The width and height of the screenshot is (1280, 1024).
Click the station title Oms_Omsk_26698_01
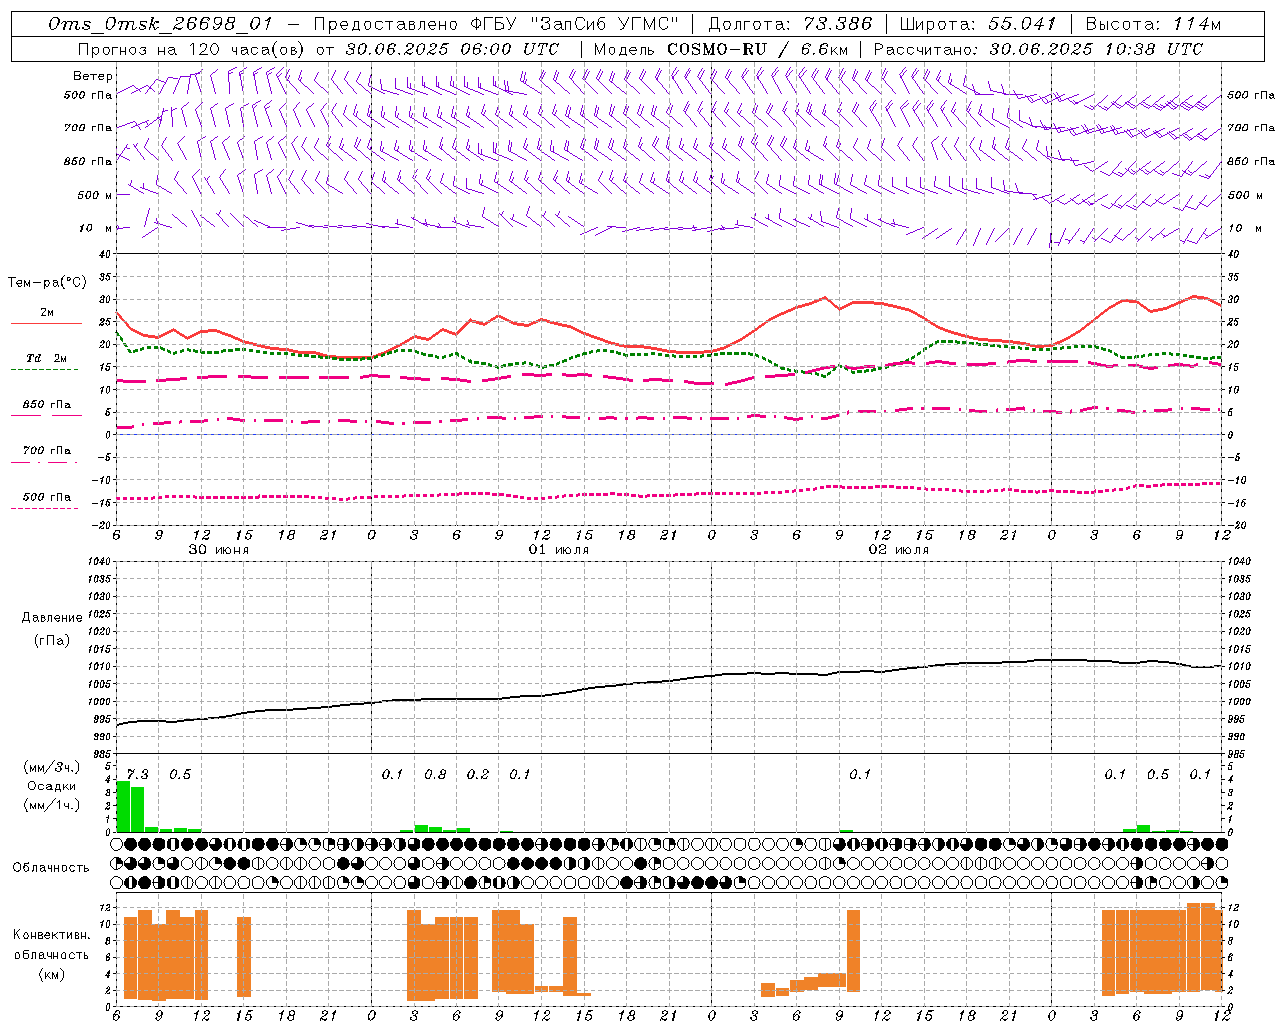click(160, 25)
